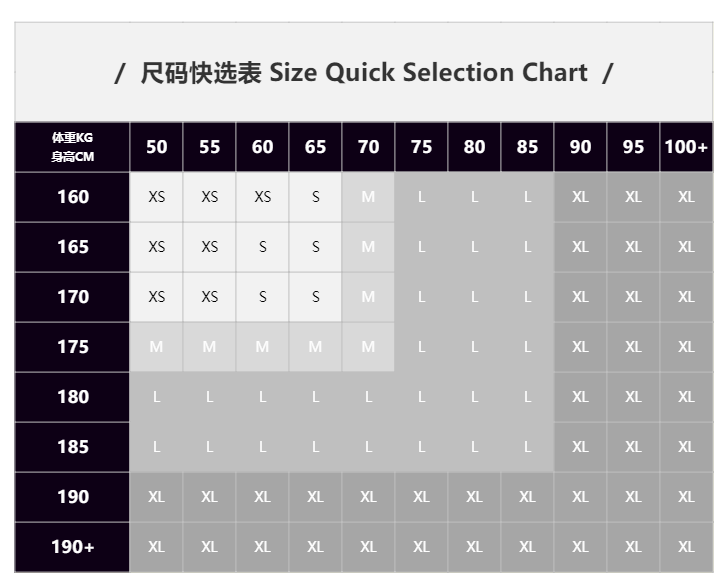This screenshot has height=586, width=727.
Task: Click the 175 cm height row header
Action: [x=72, y=347]
